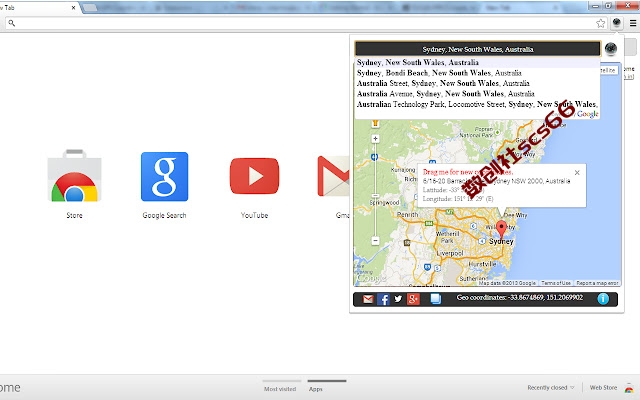
Task: Open the Chrome hamburger menu
Action: [633, 23]
